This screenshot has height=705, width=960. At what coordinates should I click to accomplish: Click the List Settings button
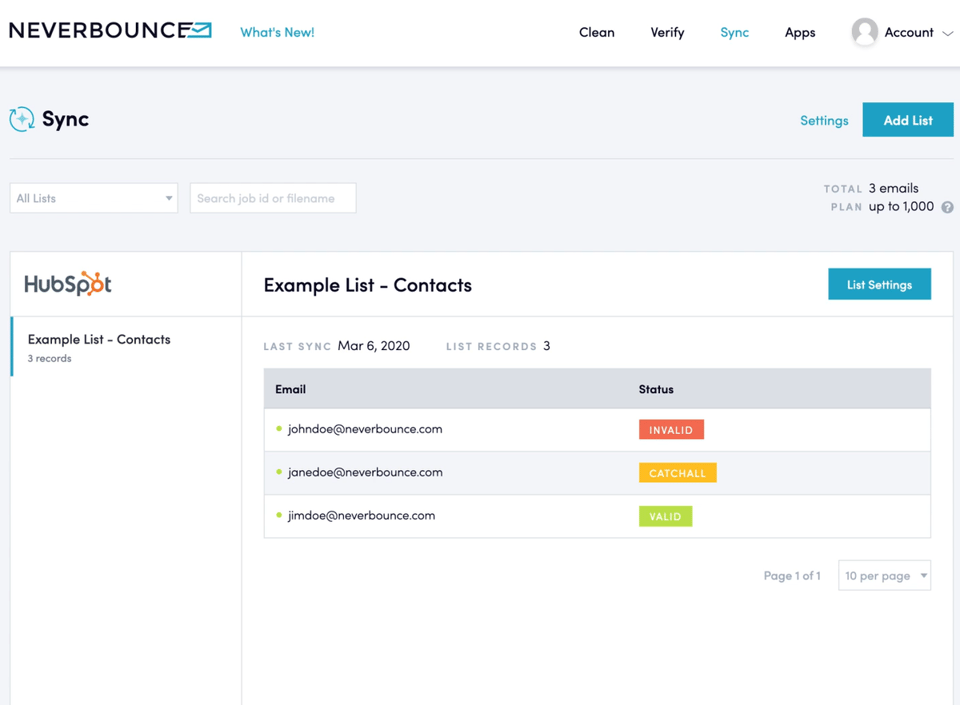pyautogui.click(x=879, y=284)
